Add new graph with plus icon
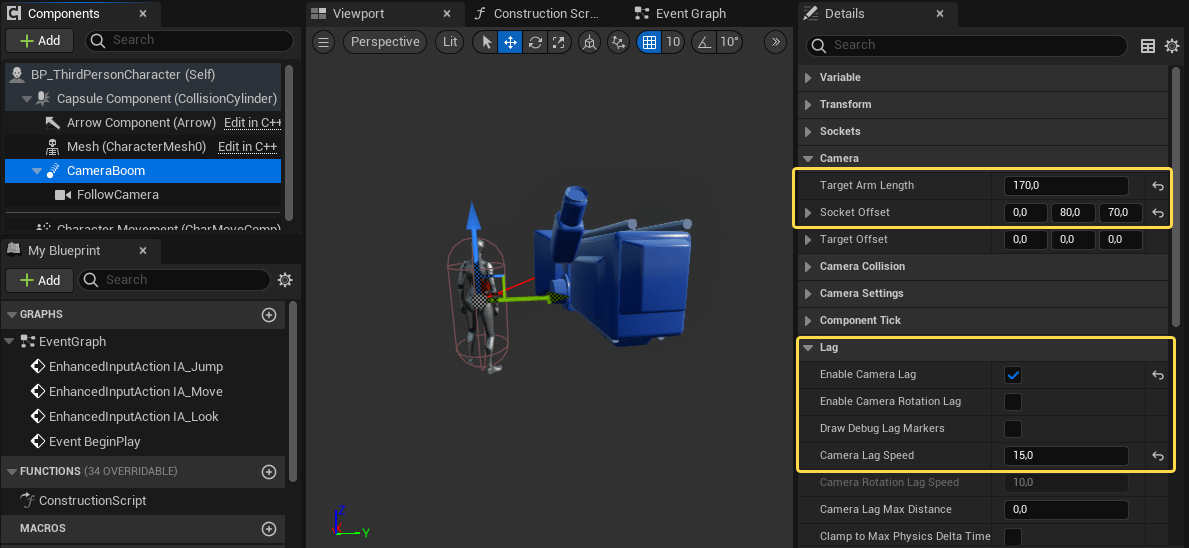 click(x=268, y=315)
